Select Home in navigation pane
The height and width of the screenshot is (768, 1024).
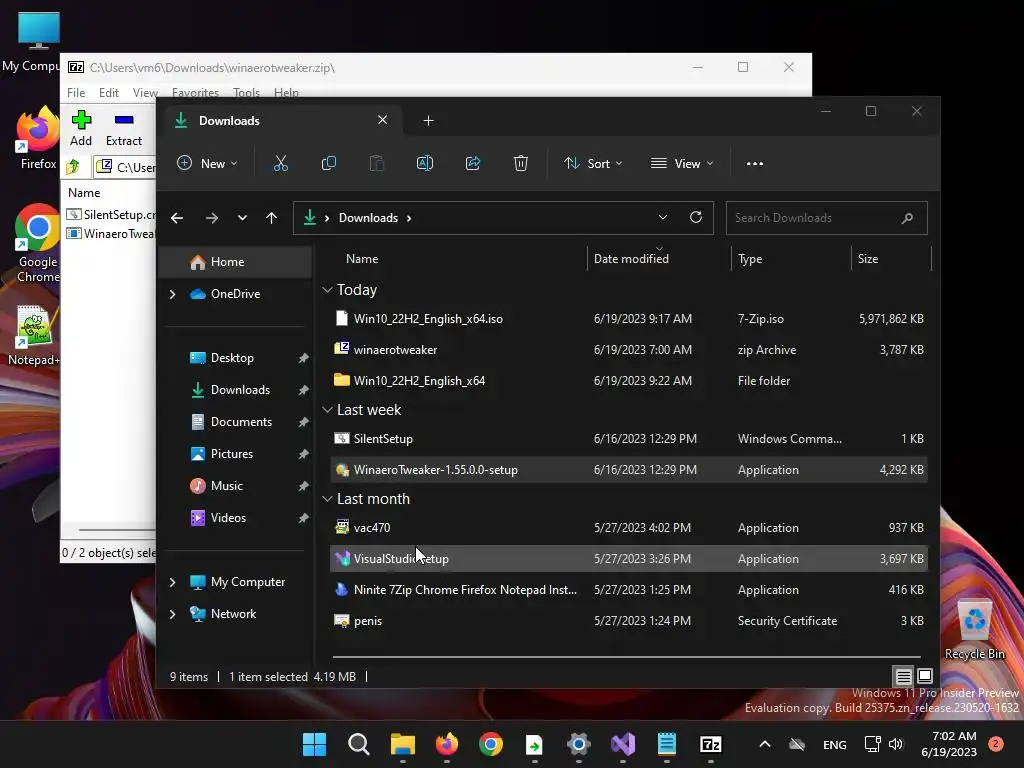[236, 262]
